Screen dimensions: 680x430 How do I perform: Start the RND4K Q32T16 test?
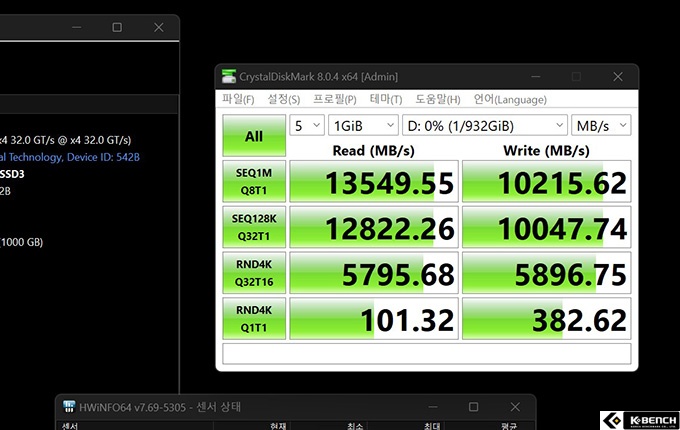254,273
